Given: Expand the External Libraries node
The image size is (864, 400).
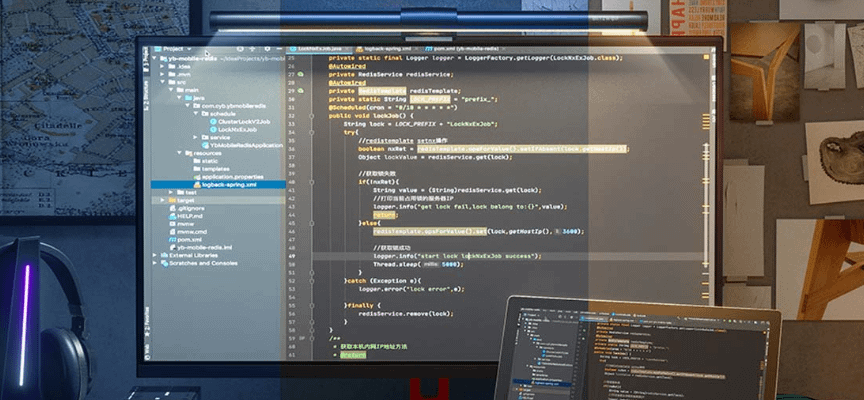Looking at the screenshot, I should tap(156, 255).
